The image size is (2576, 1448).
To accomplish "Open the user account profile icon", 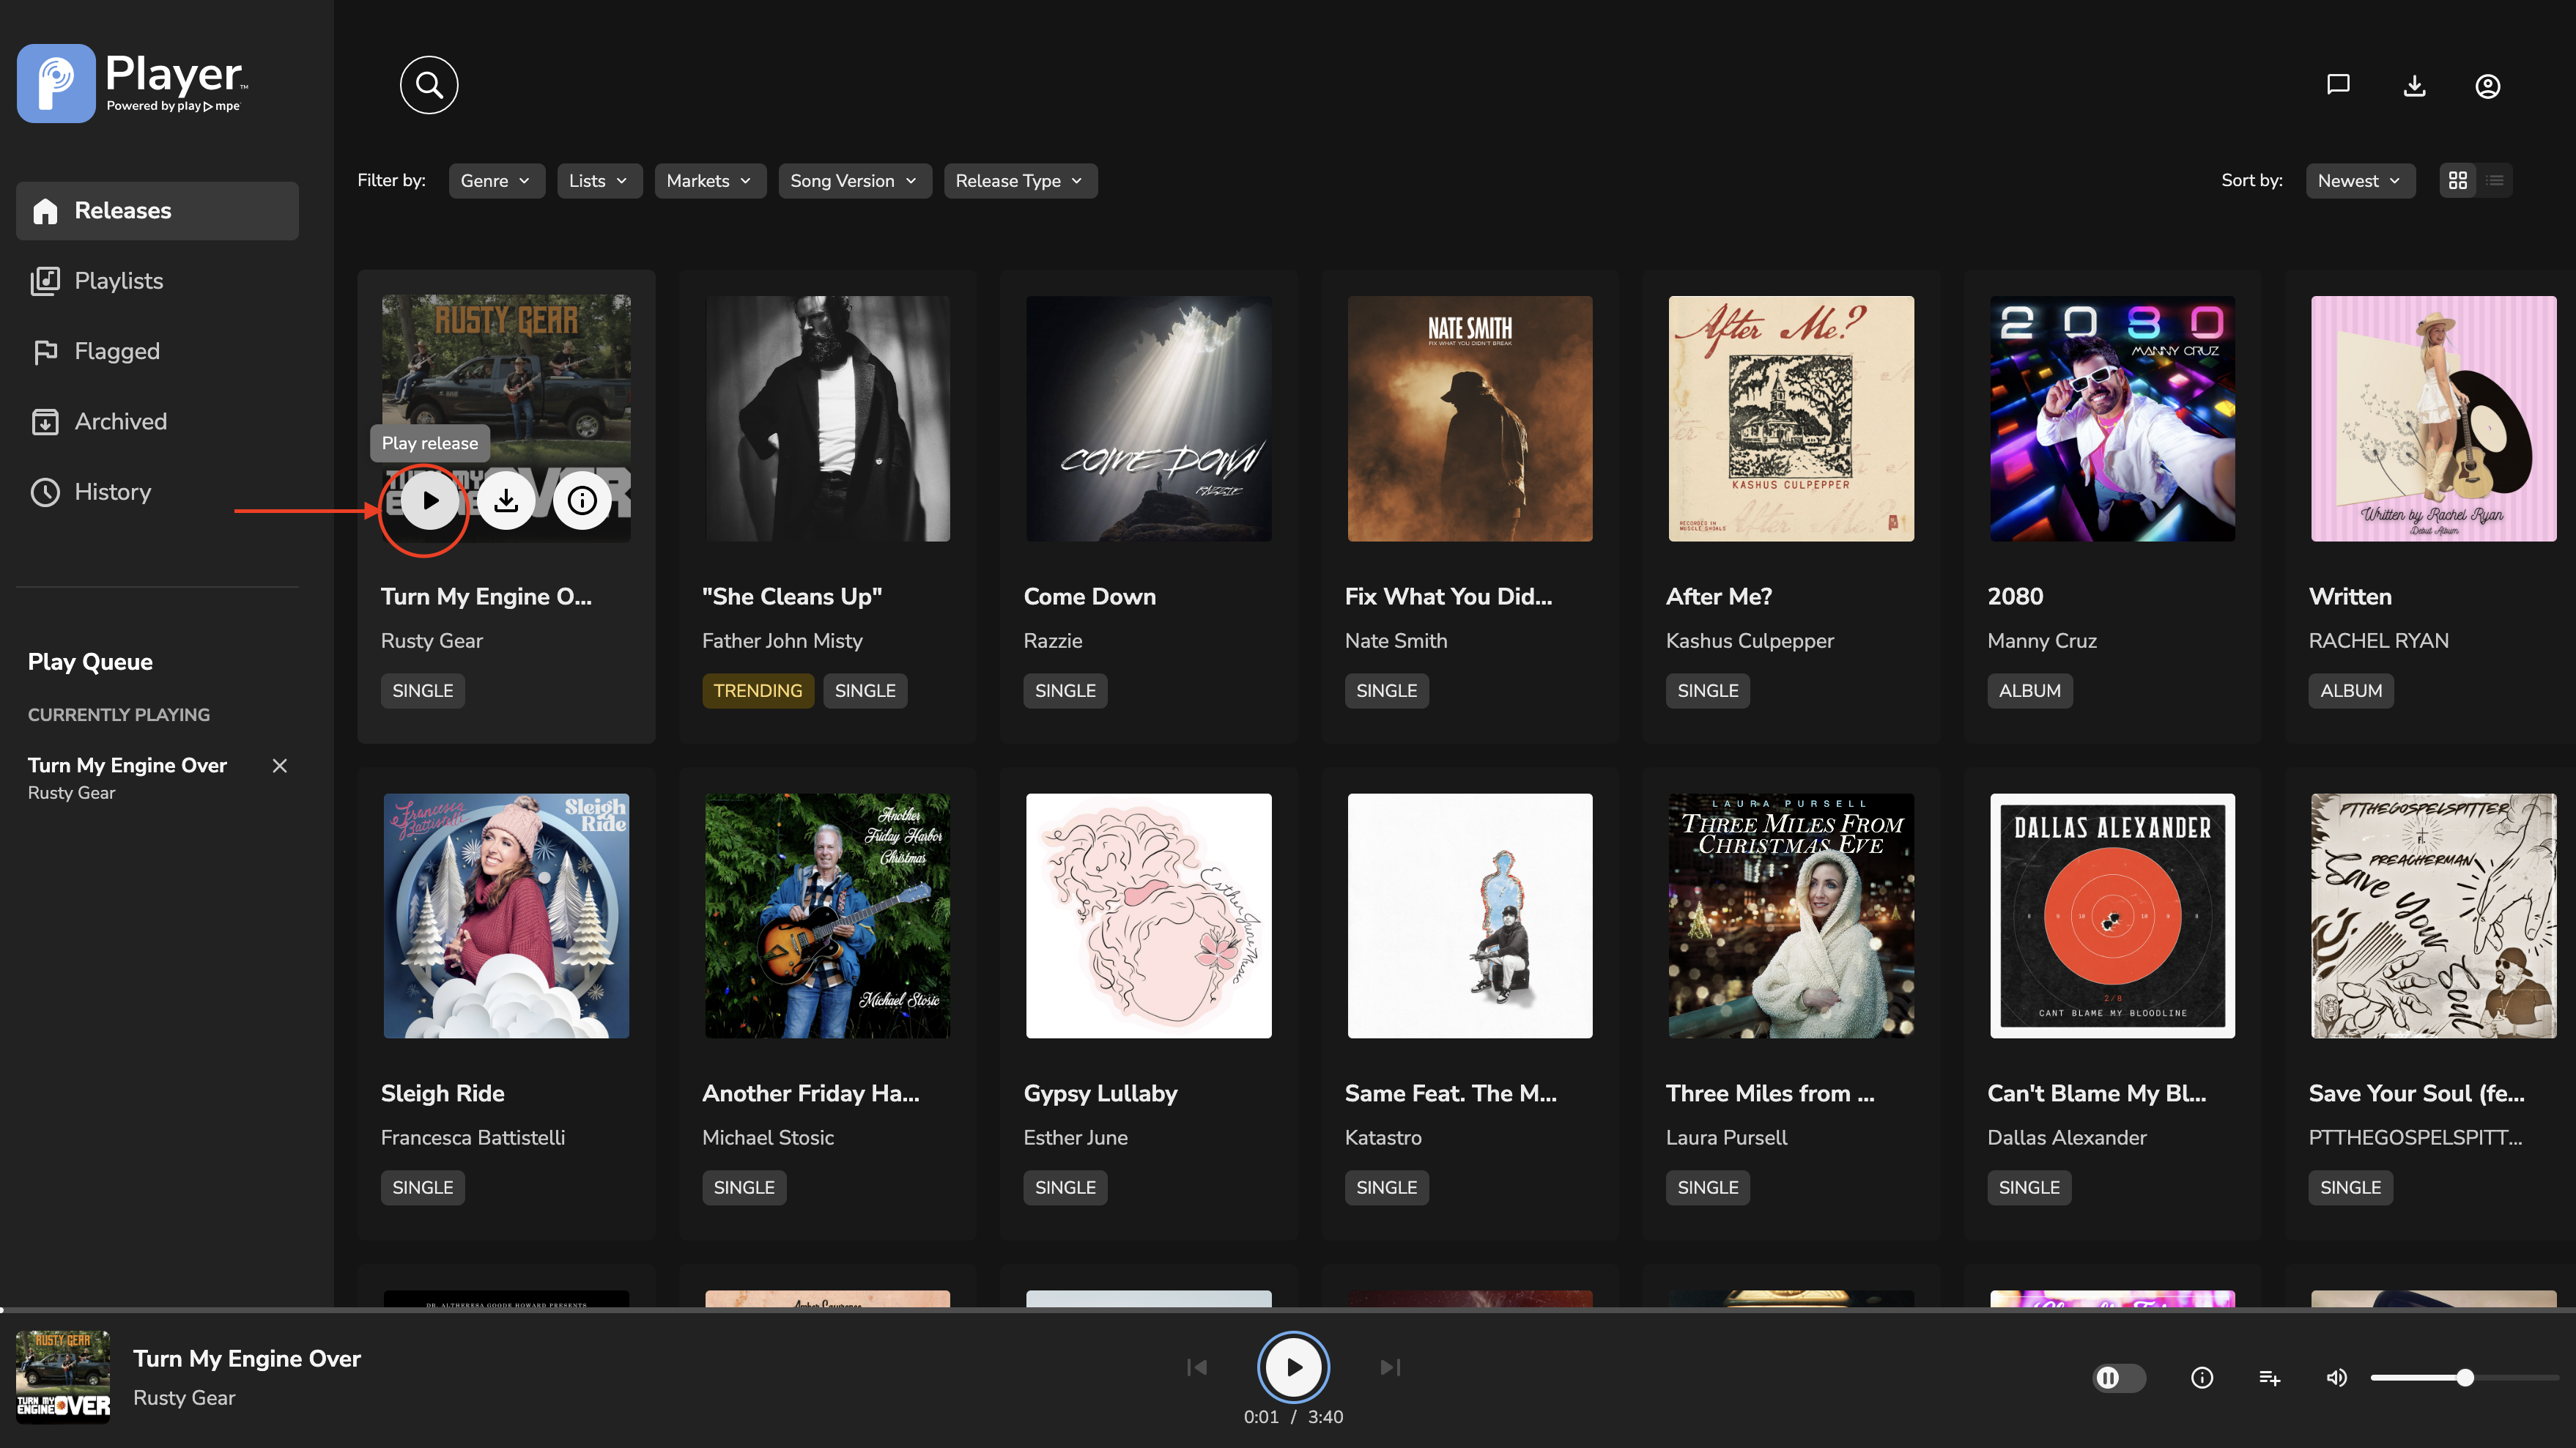I will [x=2488, y=86].
